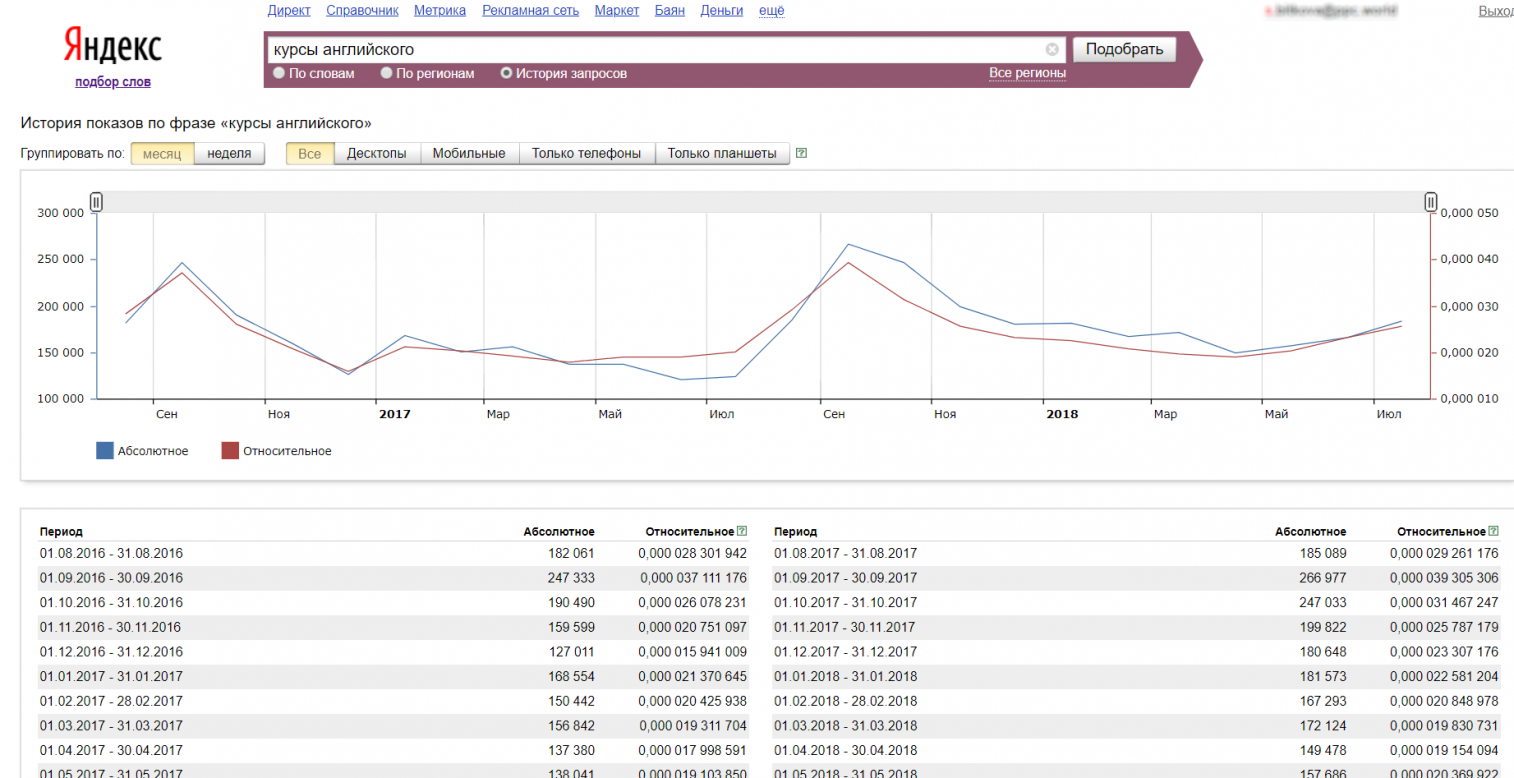
Task: Open Маркет in the top menu
Action: pos(617,11)
